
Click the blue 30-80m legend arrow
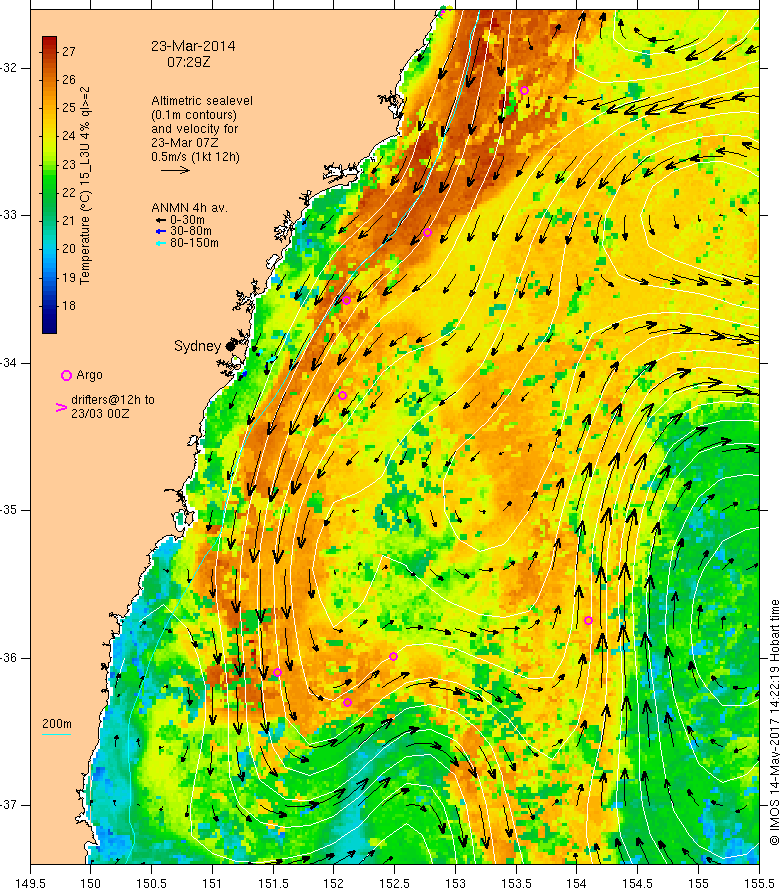161,231
